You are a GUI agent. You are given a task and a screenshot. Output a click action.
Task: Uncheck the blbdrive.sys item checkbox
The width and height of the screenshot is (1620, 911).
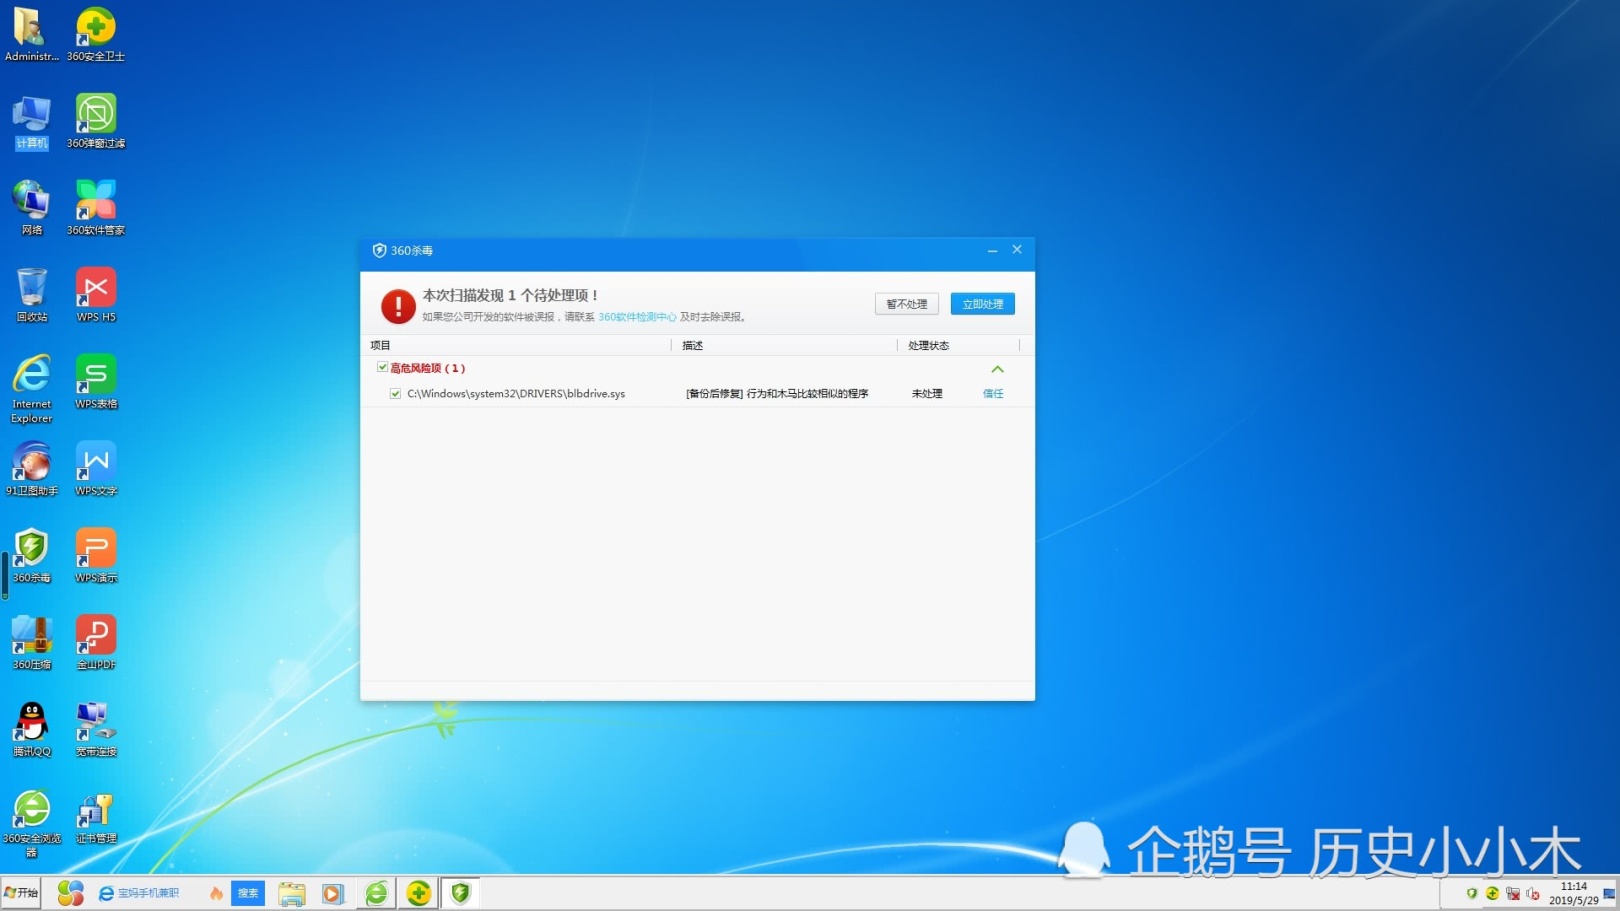[x=395, y=393]
